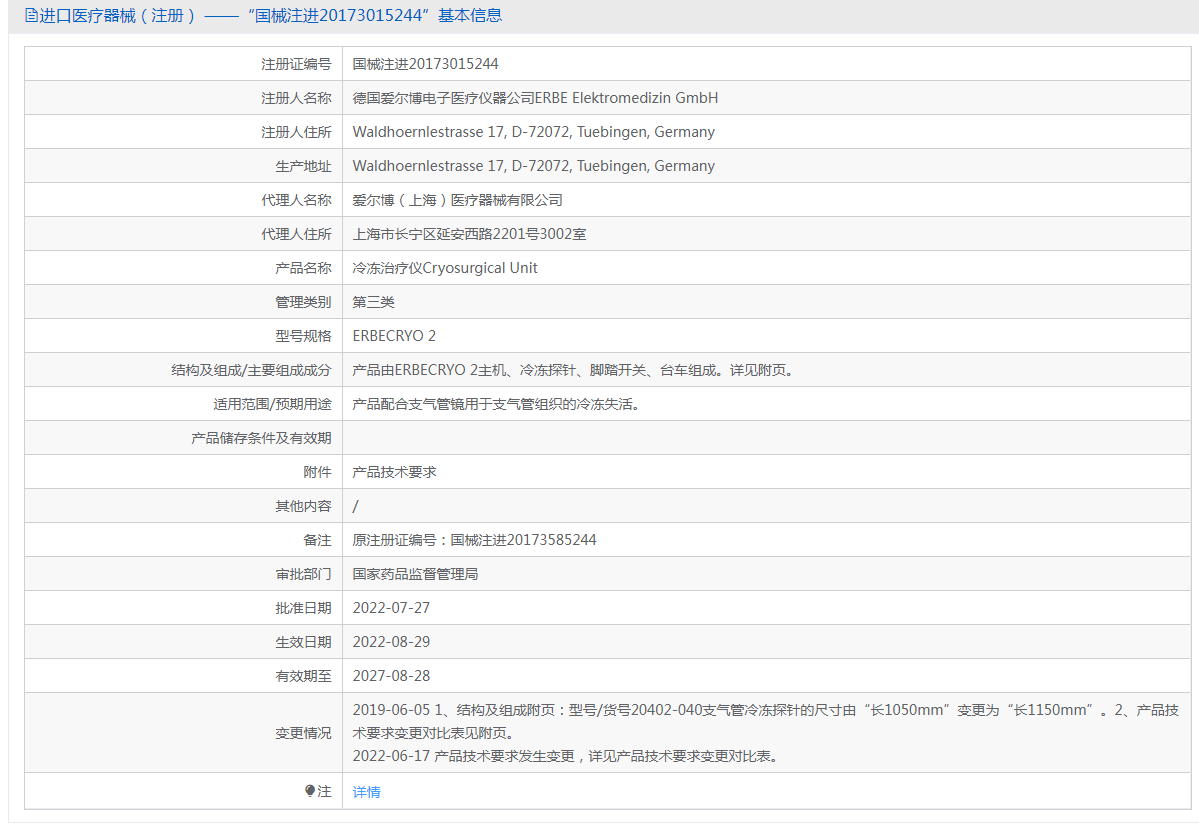Click the 注册证编号 value 国械注进20173015244 in the table
1199x828 pixels.
pos(425,64)
